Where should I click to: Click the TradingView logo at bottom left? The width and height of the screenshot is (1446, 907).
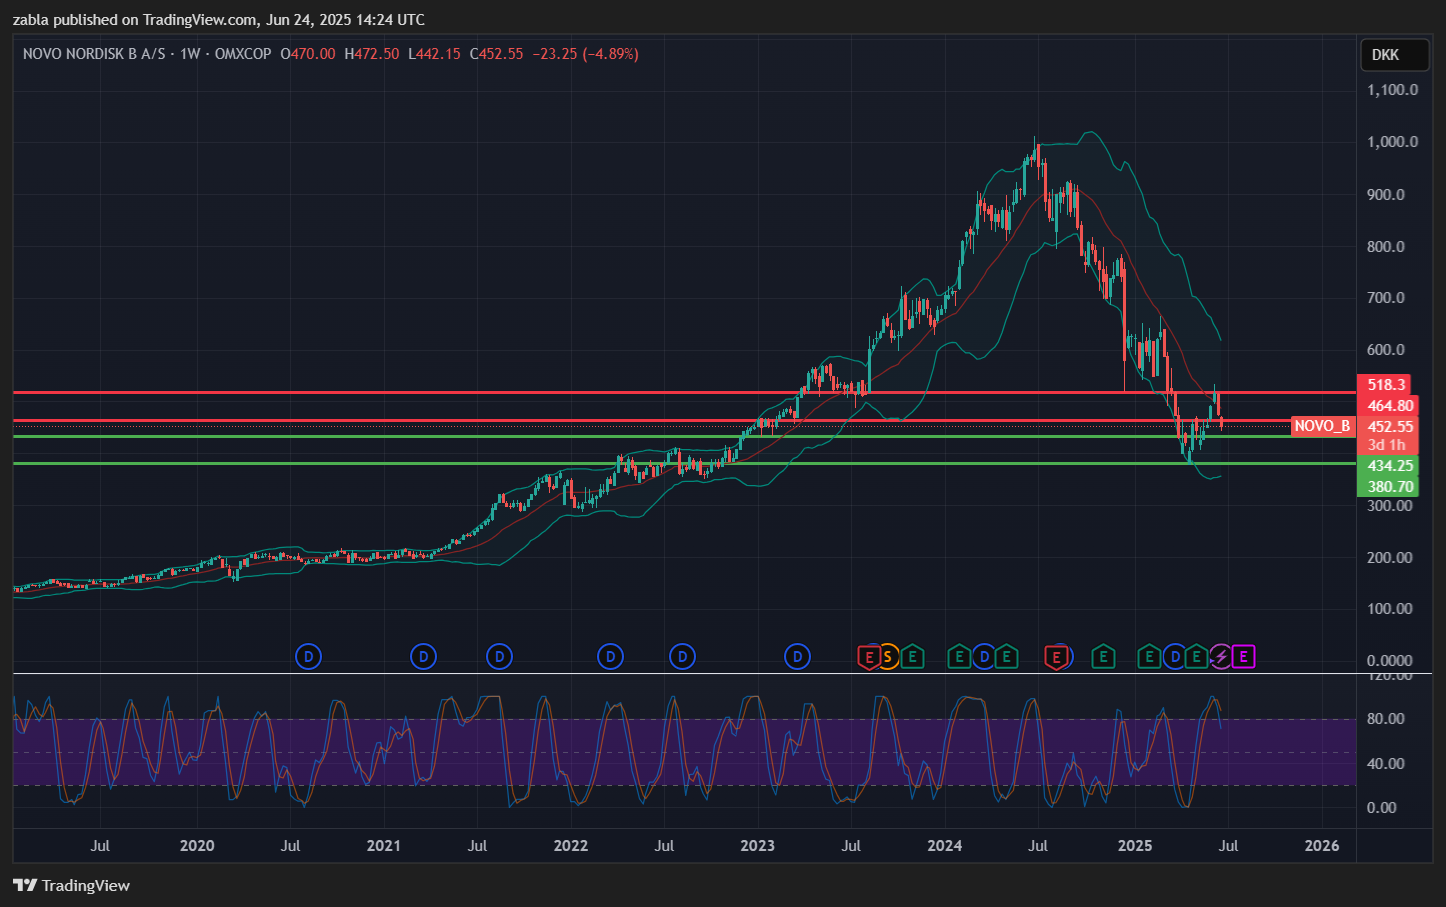pyautogui.click(x=72, y=885)
